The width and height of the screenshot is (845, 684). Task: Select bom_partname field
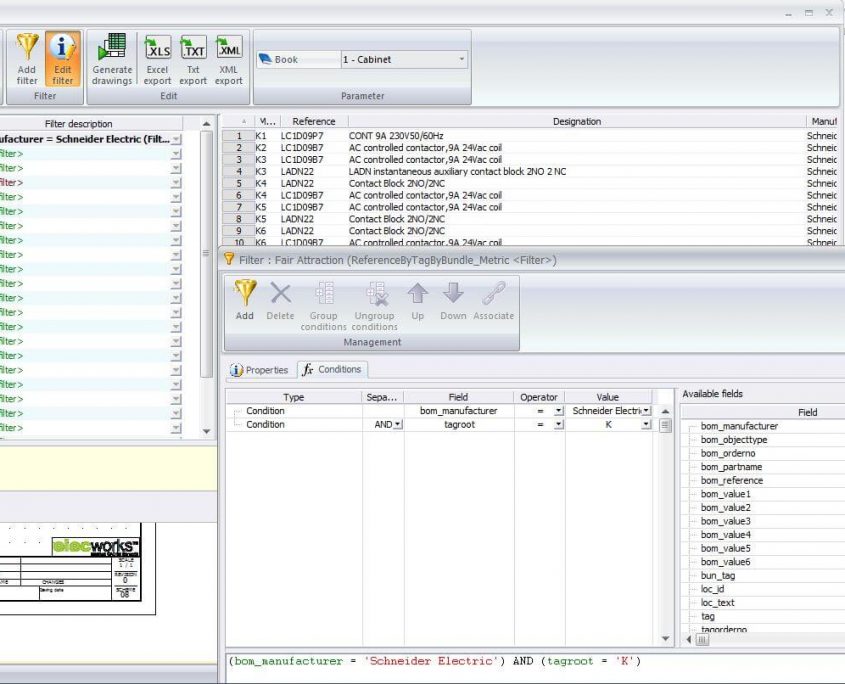tap(731, 467)
